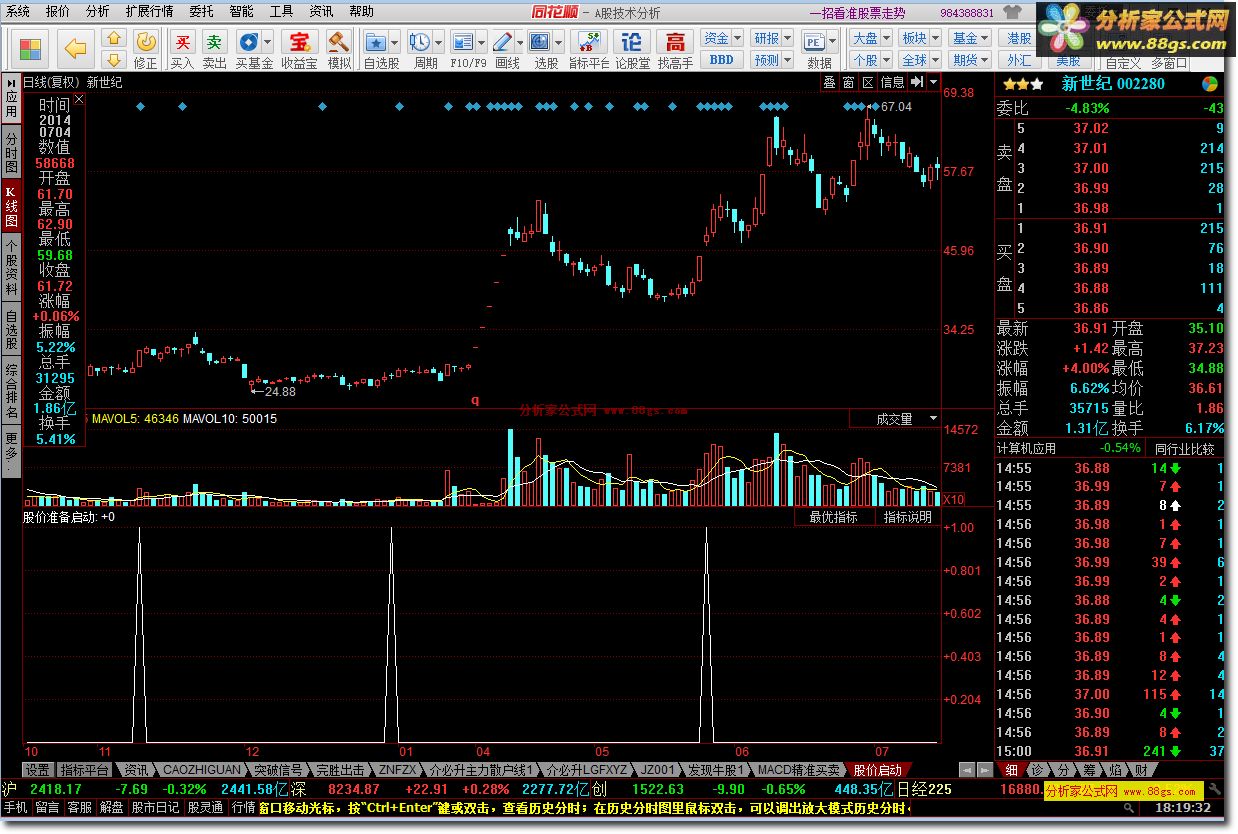Viewport: 1238px width, 834px height.
Task: Click the 细 detail tab at bottom right
Action: point(1011,770)
